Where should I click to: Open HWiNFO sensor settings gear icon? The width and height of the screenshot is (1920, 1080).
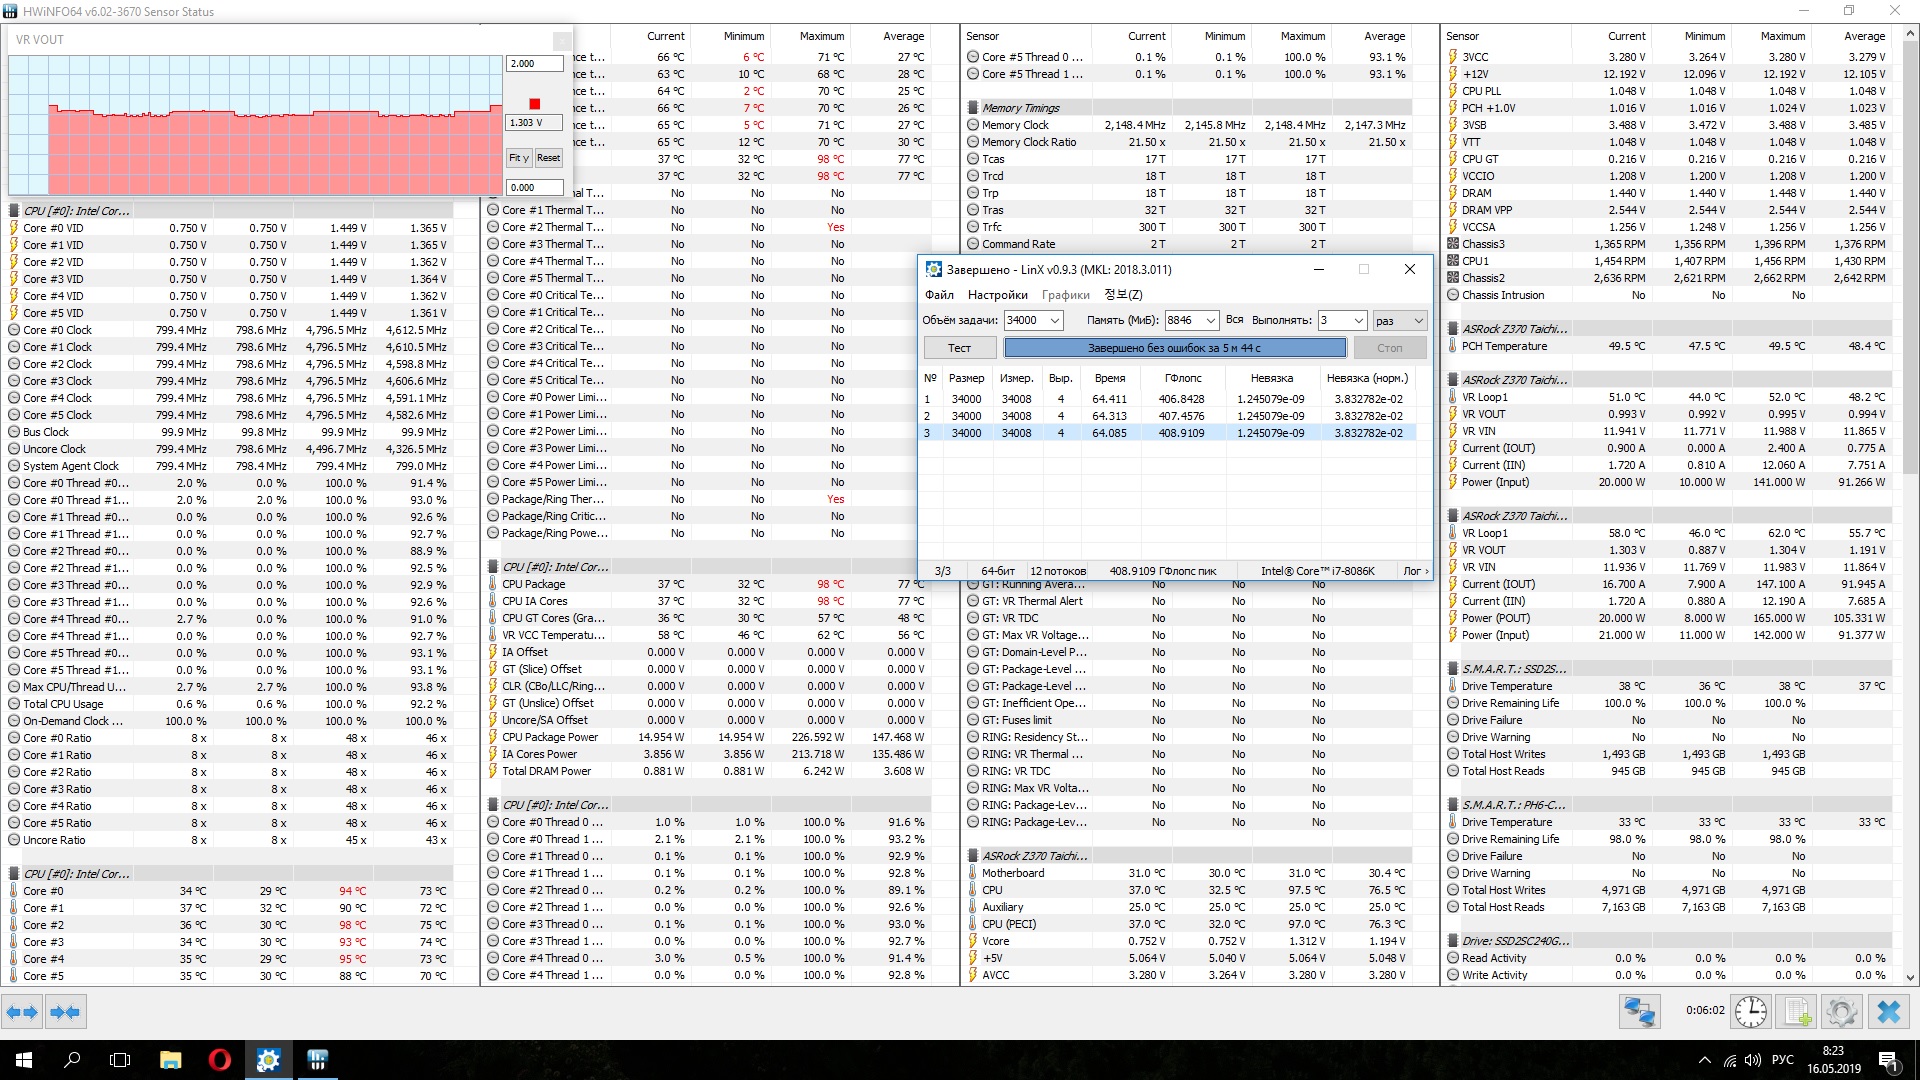pyautogui.click(x=1841, y=1012)
